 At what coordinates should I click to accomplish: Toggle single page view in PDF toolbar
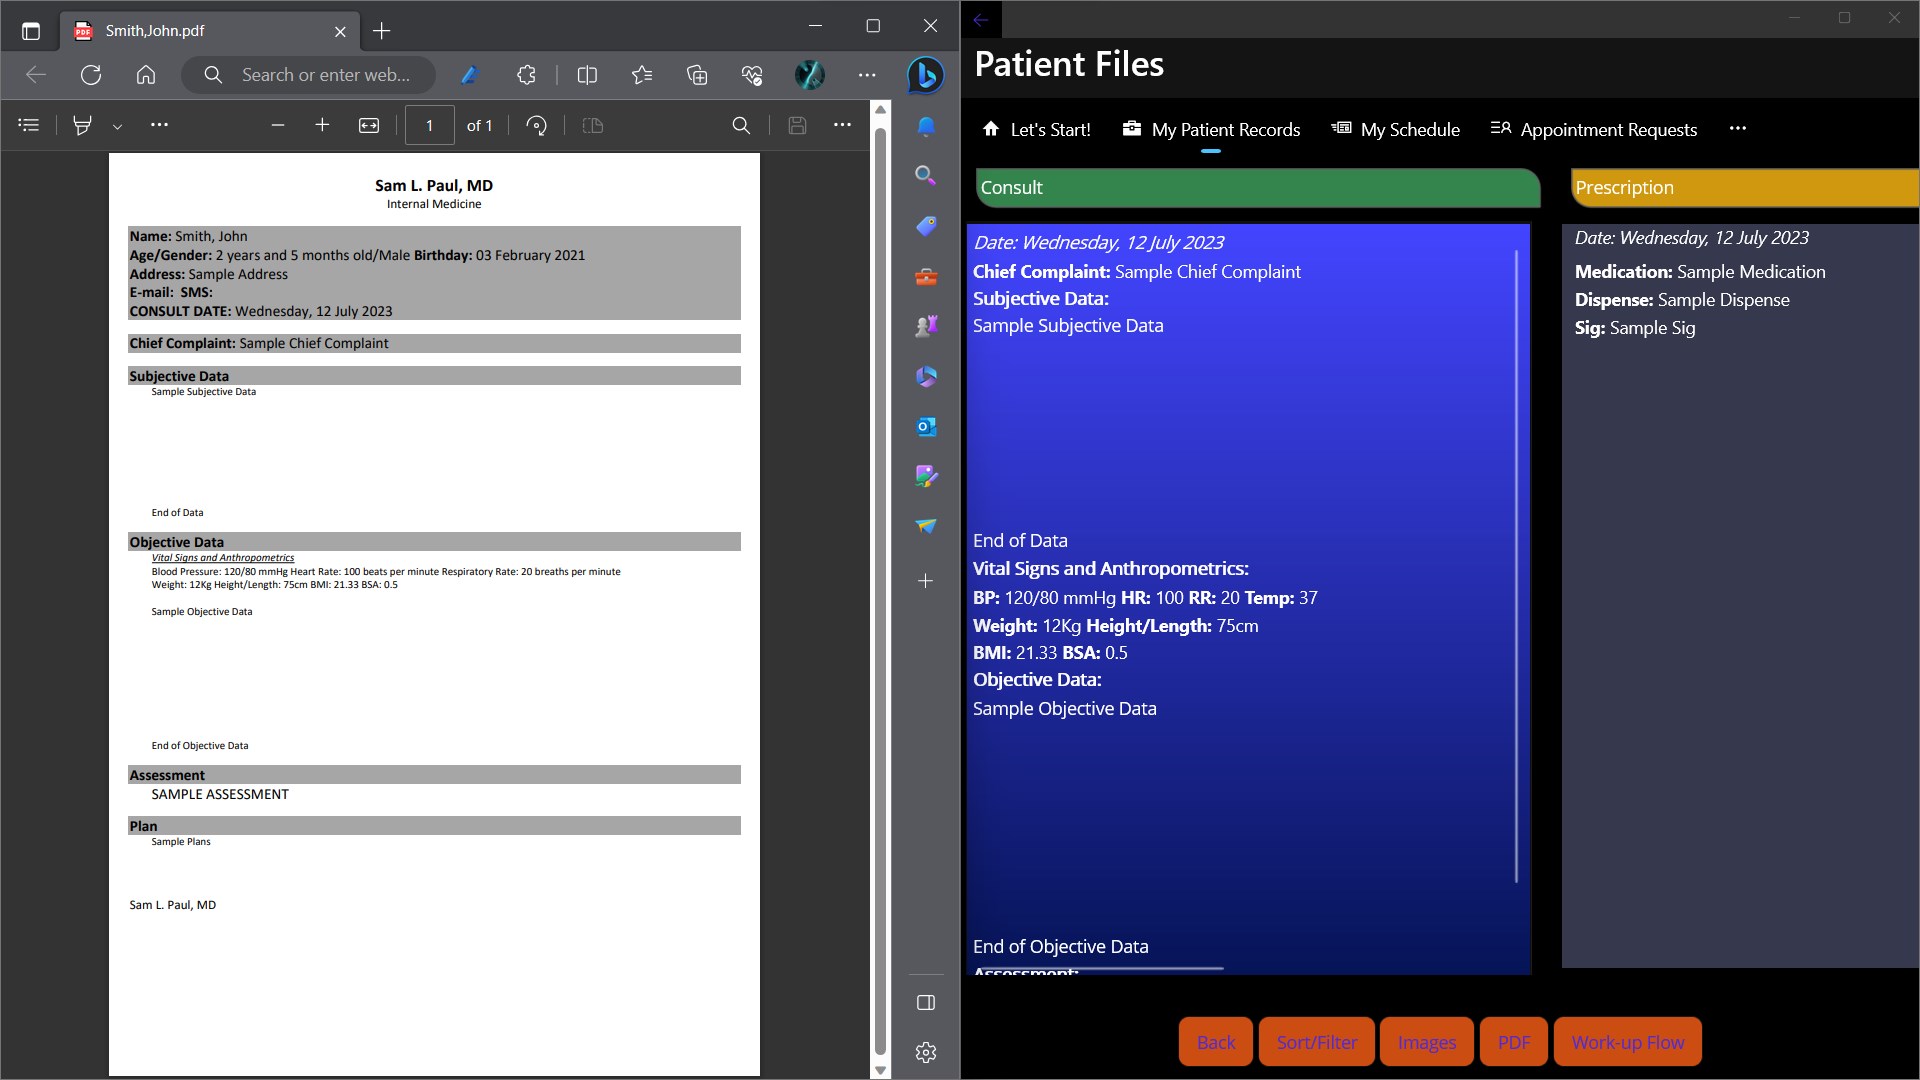pyautogui.click(x=592, y=125)
